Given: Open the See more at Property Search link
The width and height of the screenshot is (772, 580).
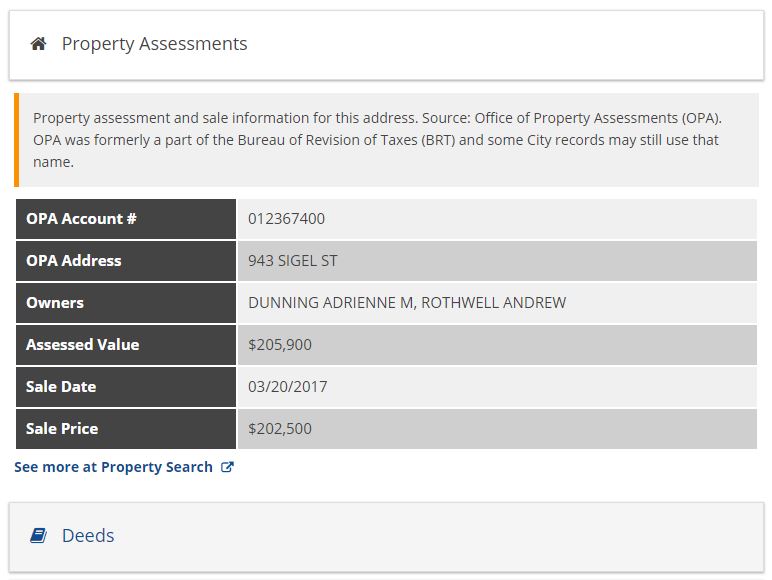Looking at the screenshot, I should pyautogui.click(x=124, y=467).
